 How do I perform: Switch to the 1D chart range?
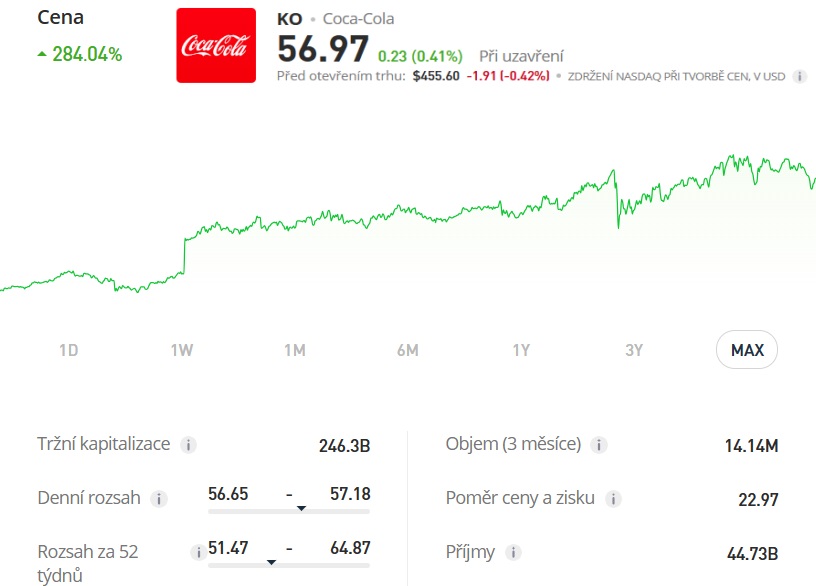(x=68, y=349)
